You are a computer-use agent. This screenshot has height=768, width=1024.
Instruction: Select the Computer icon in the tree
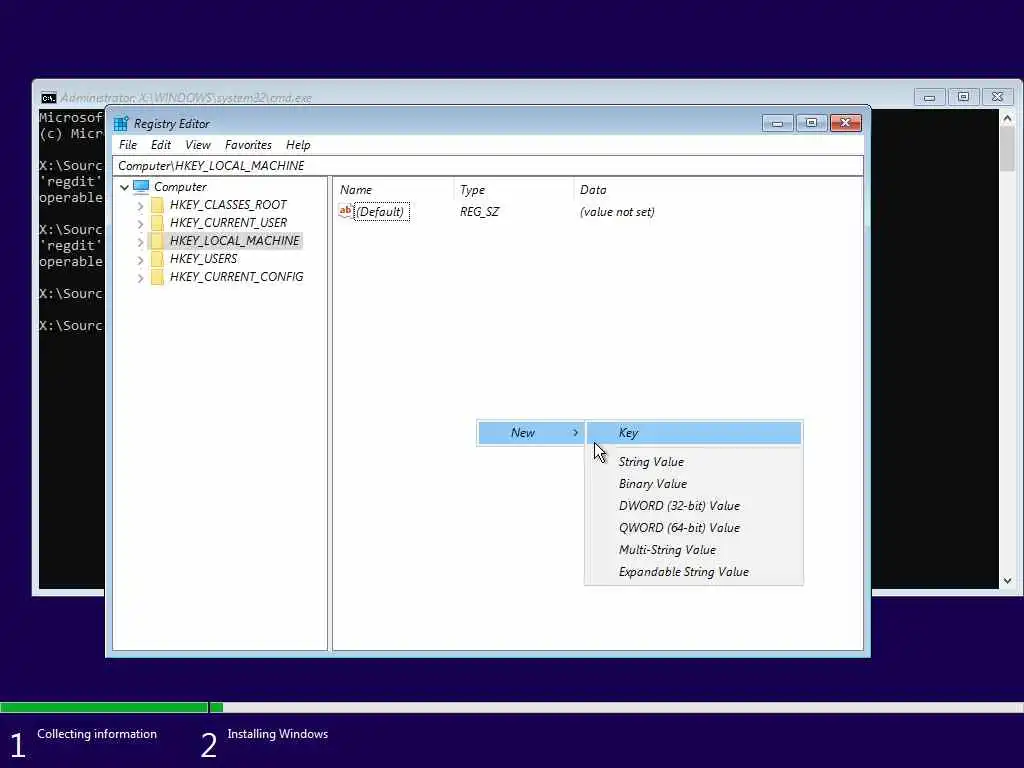(141, 187)
